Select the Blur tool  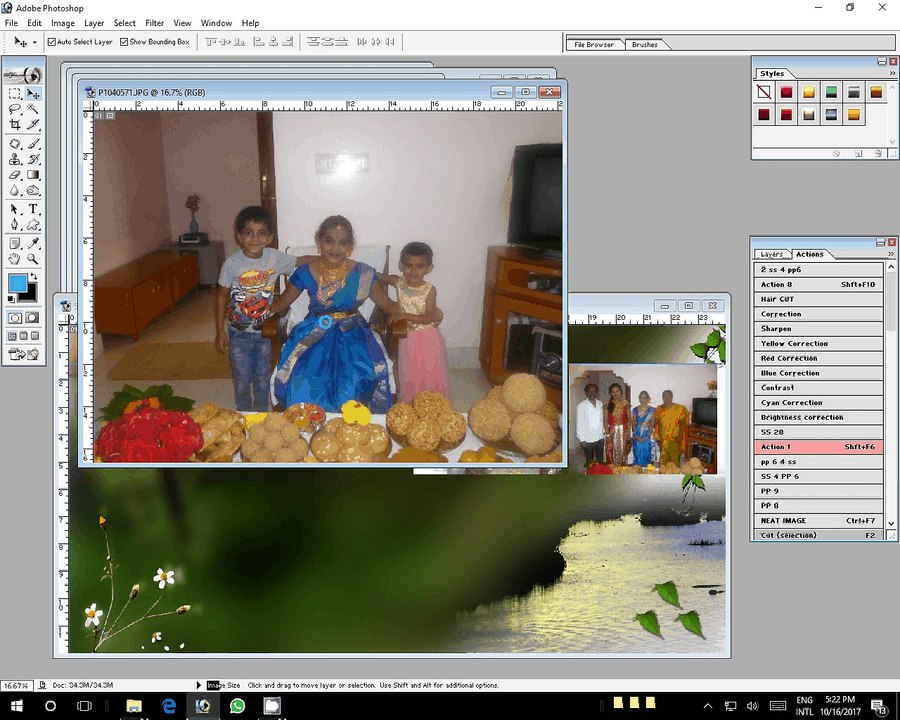15,190
